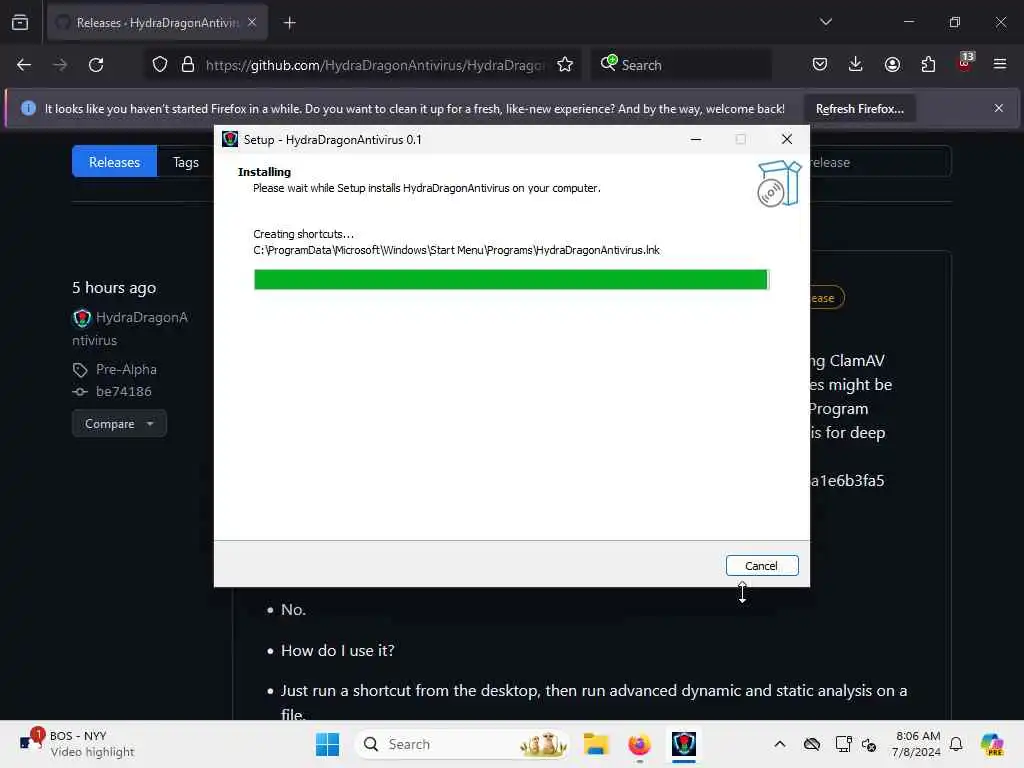The image size is (1024, 768).
Task: Click the Firefox Search box
Action: [x=681, y=65]
